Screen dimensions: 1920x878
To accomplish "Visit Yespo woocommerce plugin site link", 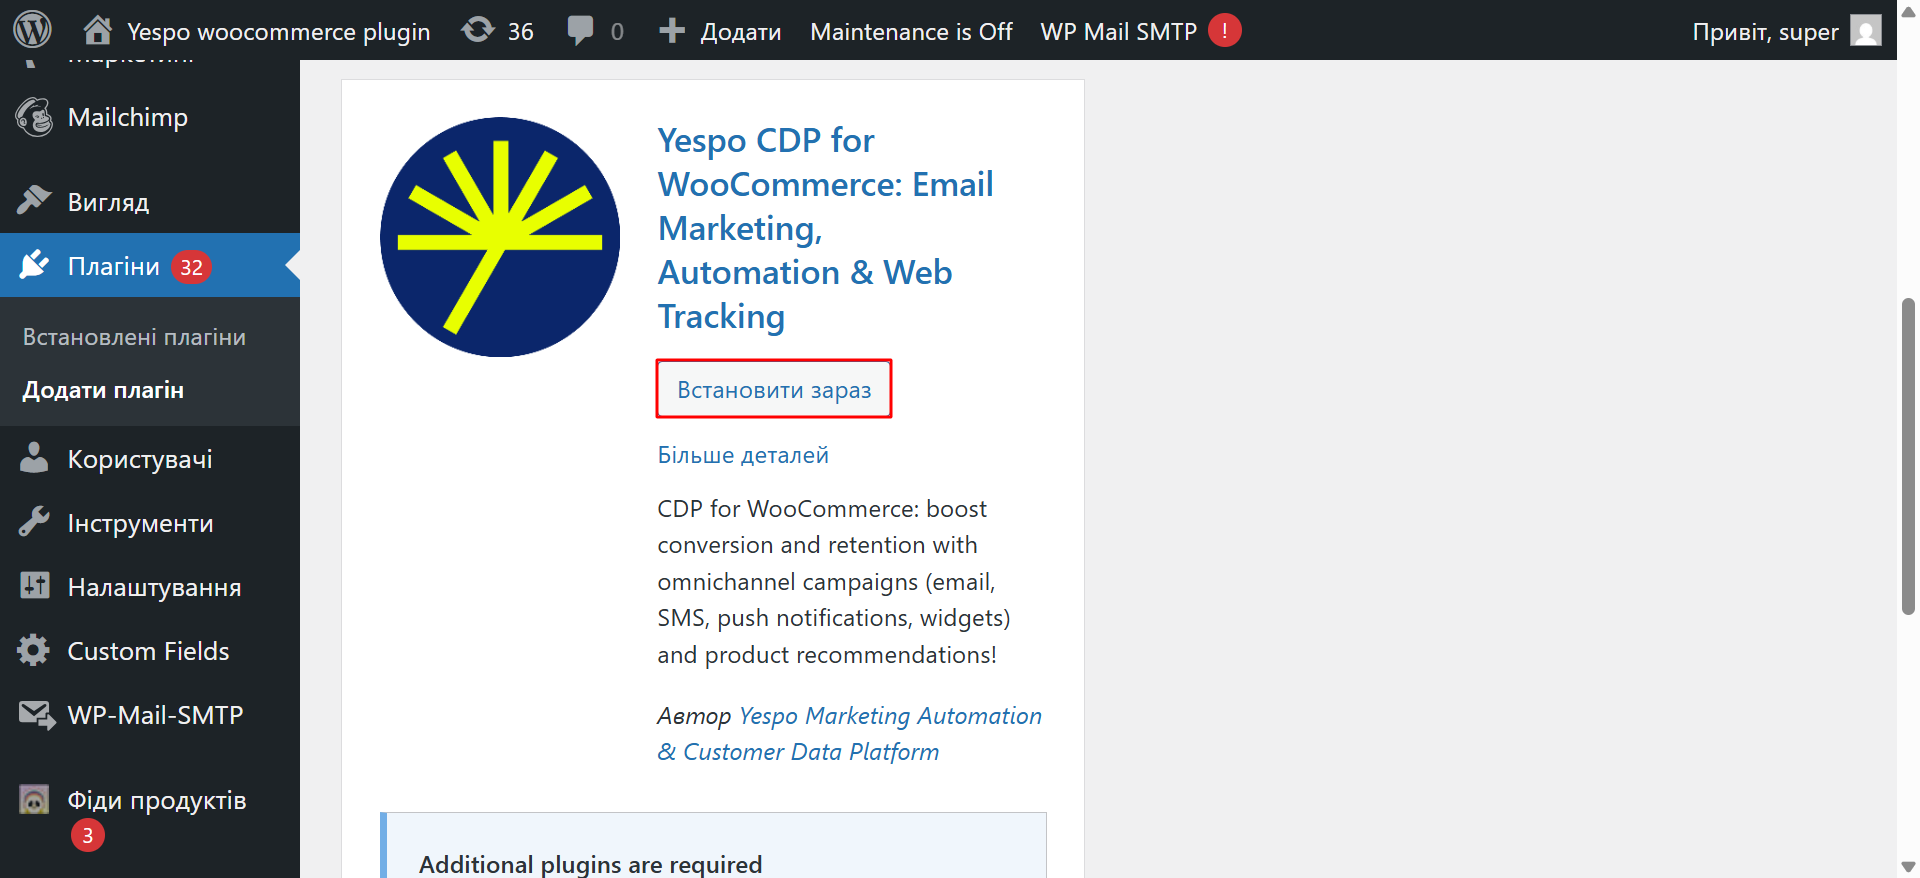I will click(278, 31).
